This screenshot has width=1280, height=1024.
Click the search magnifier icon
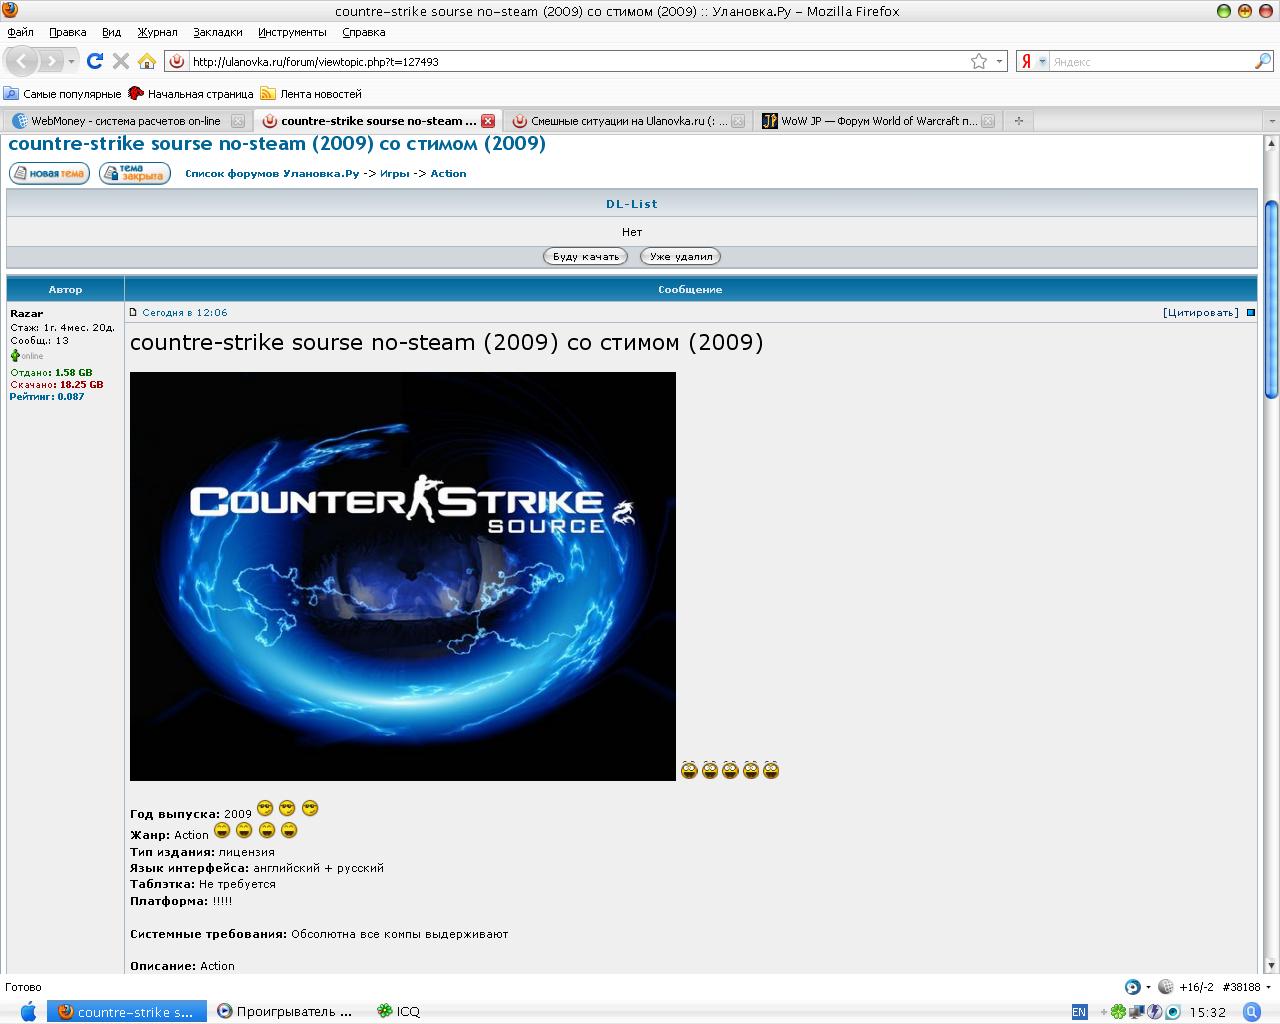point(1262,61)
